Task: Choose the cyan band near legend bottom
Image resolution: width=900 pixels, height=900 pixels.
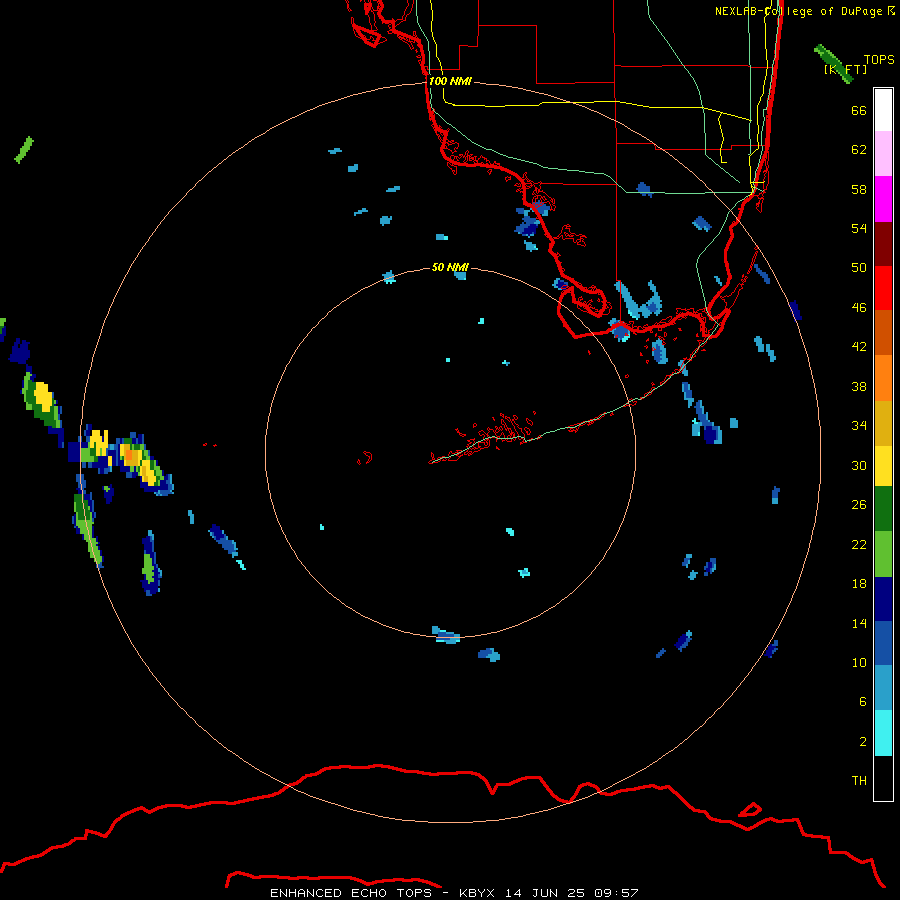Action: point(883,733)
